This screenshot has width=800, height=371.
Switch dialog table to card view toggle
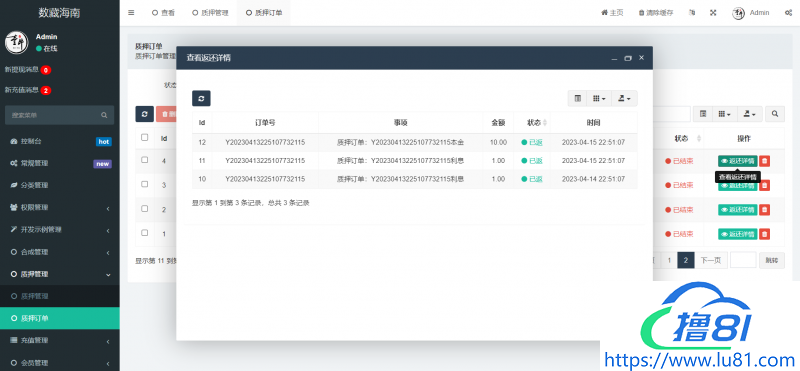click(578, 98)
